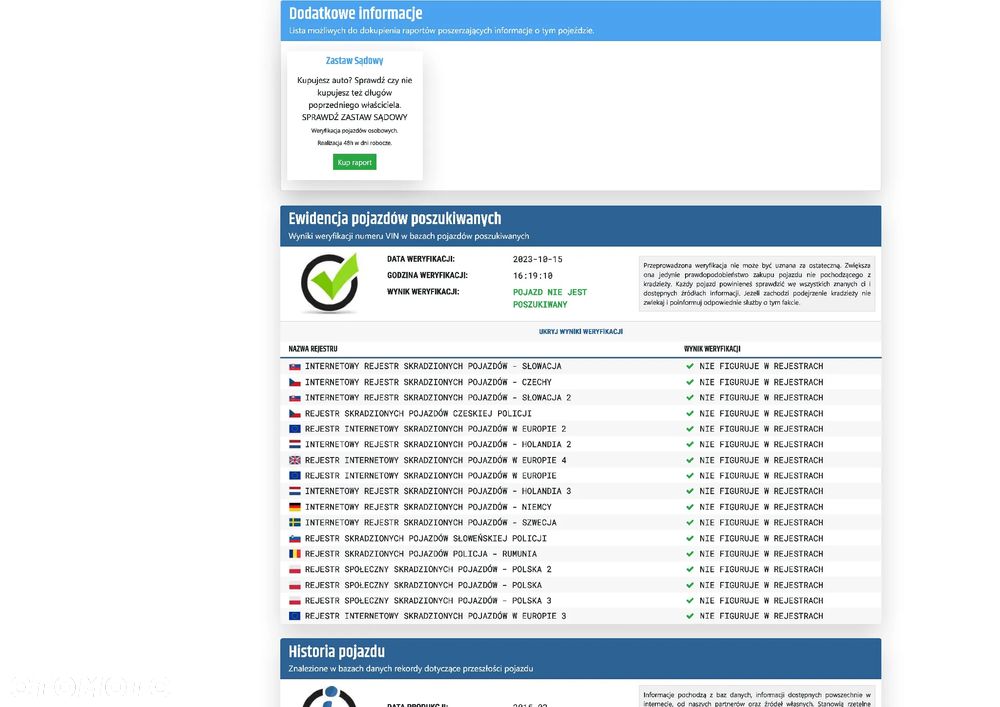Click the Polish flag in the POLSKA 3 row

(295, 601)
